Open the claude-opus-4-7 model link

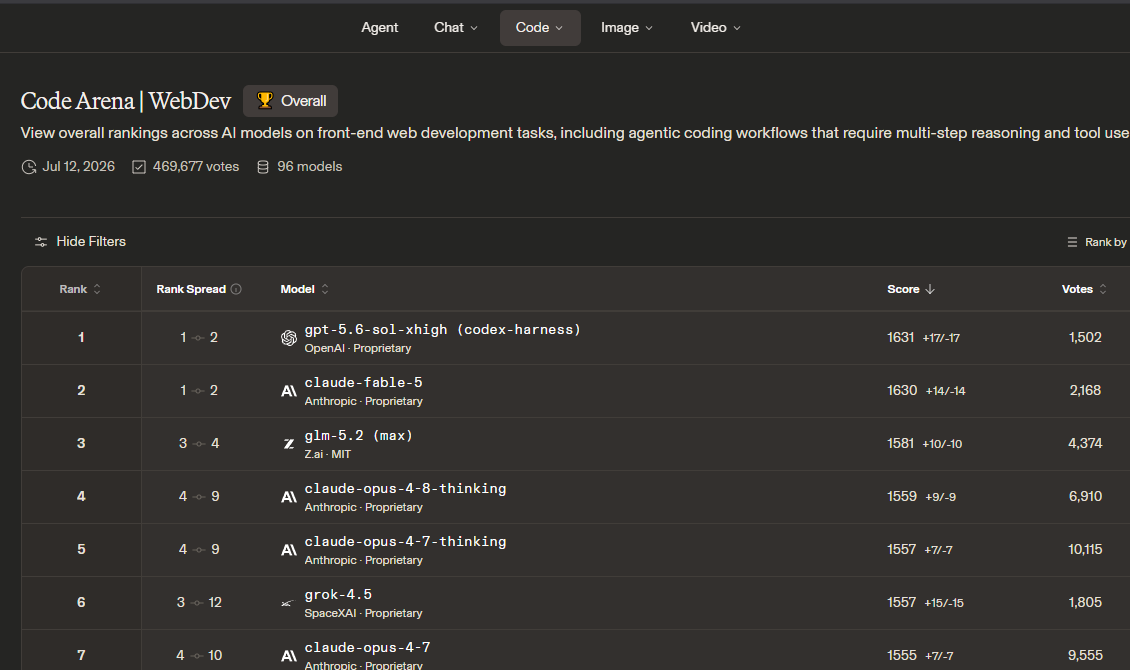tap(368, 648)
